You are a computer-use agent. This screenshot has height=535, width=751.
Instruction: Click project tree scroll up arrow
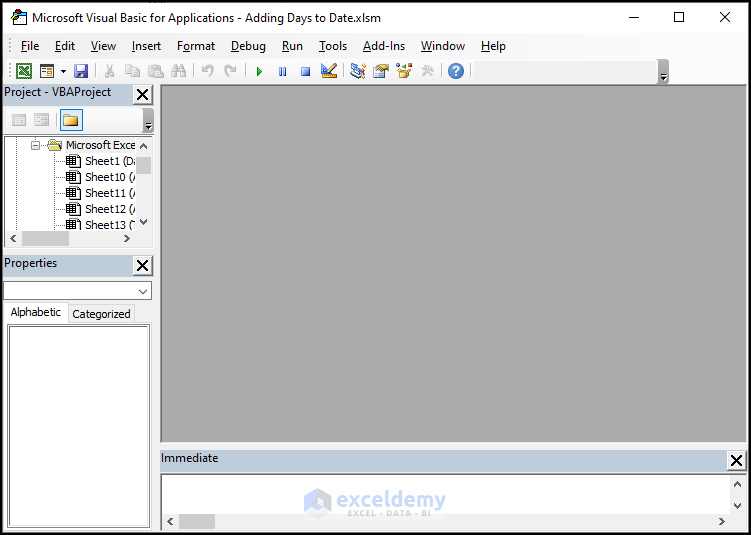(143, 146)
